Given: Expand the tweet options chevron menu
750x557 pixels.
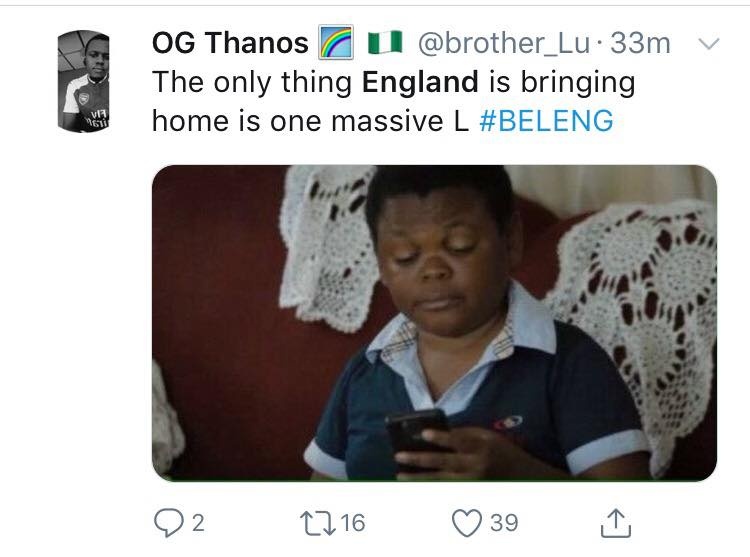Looking at the screenshot, I should pyautogui.click(x=707, y=44).
